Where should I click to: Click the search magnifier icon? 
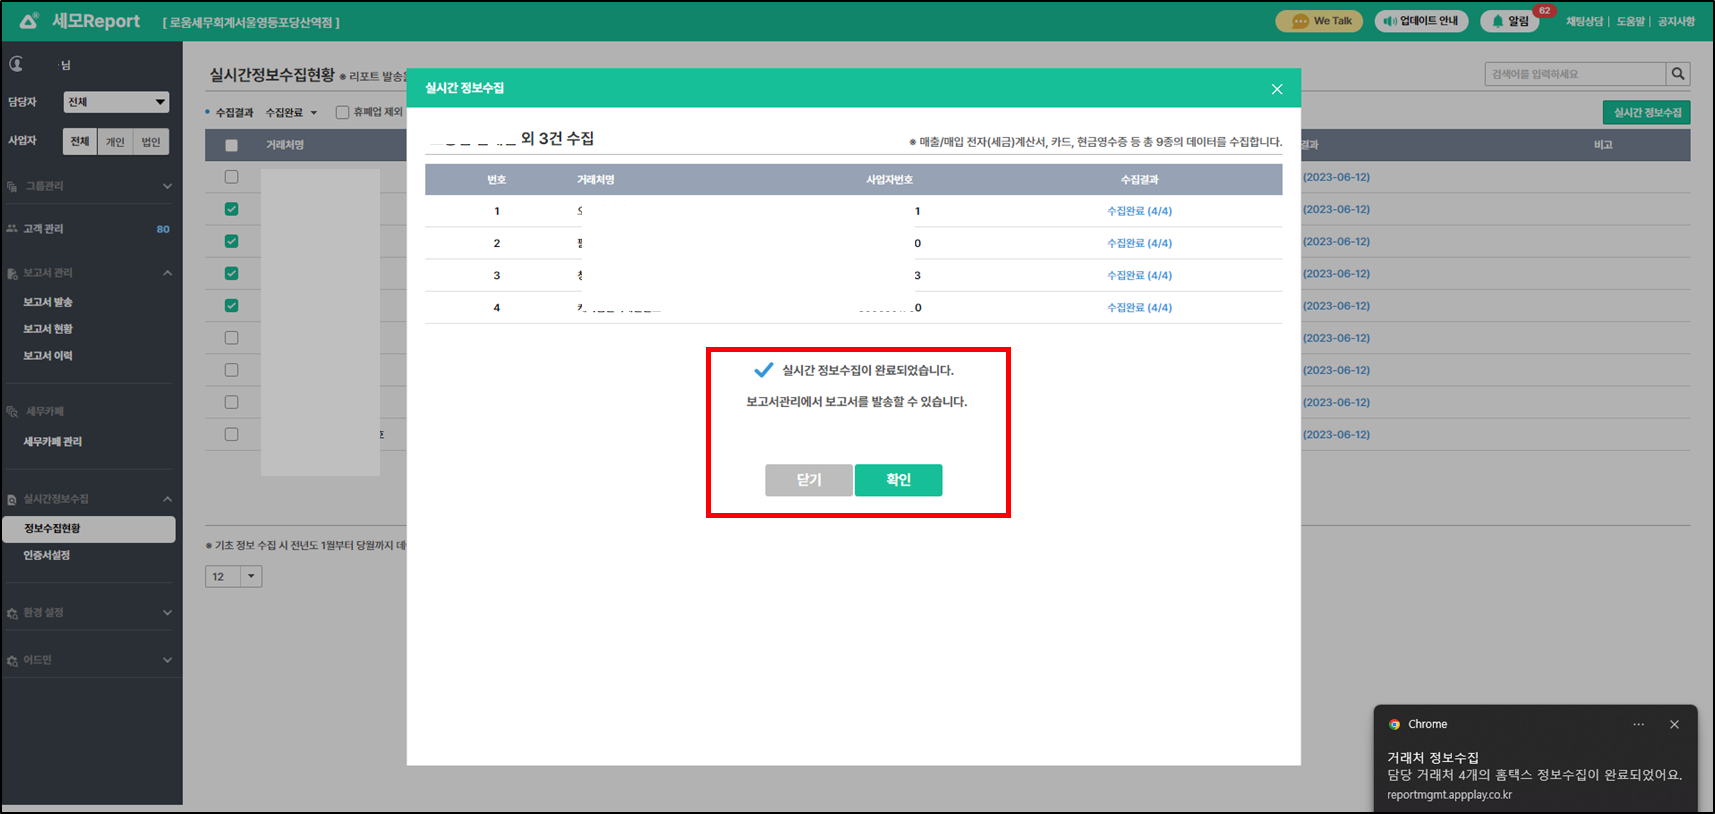click(1678, 74)
